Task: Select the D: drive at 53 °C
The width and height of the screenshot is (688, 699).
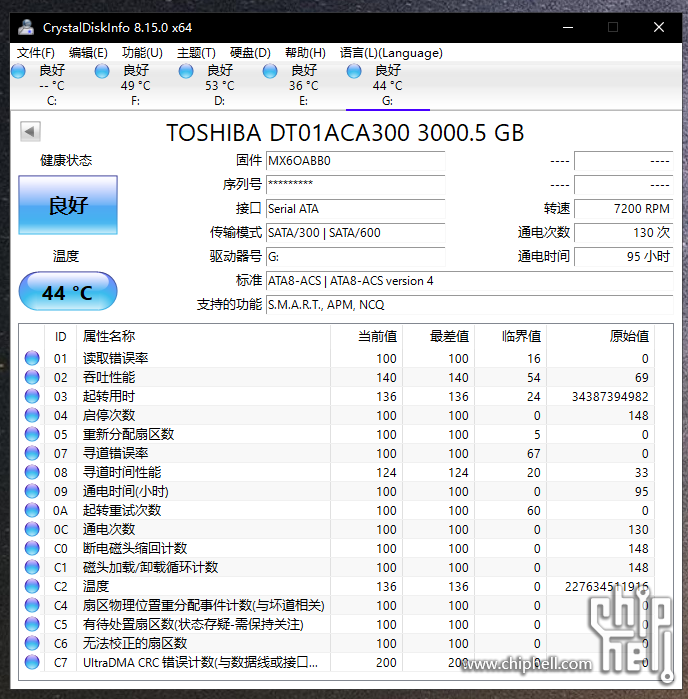Action: pyautogui.click(x=220, y=85)
